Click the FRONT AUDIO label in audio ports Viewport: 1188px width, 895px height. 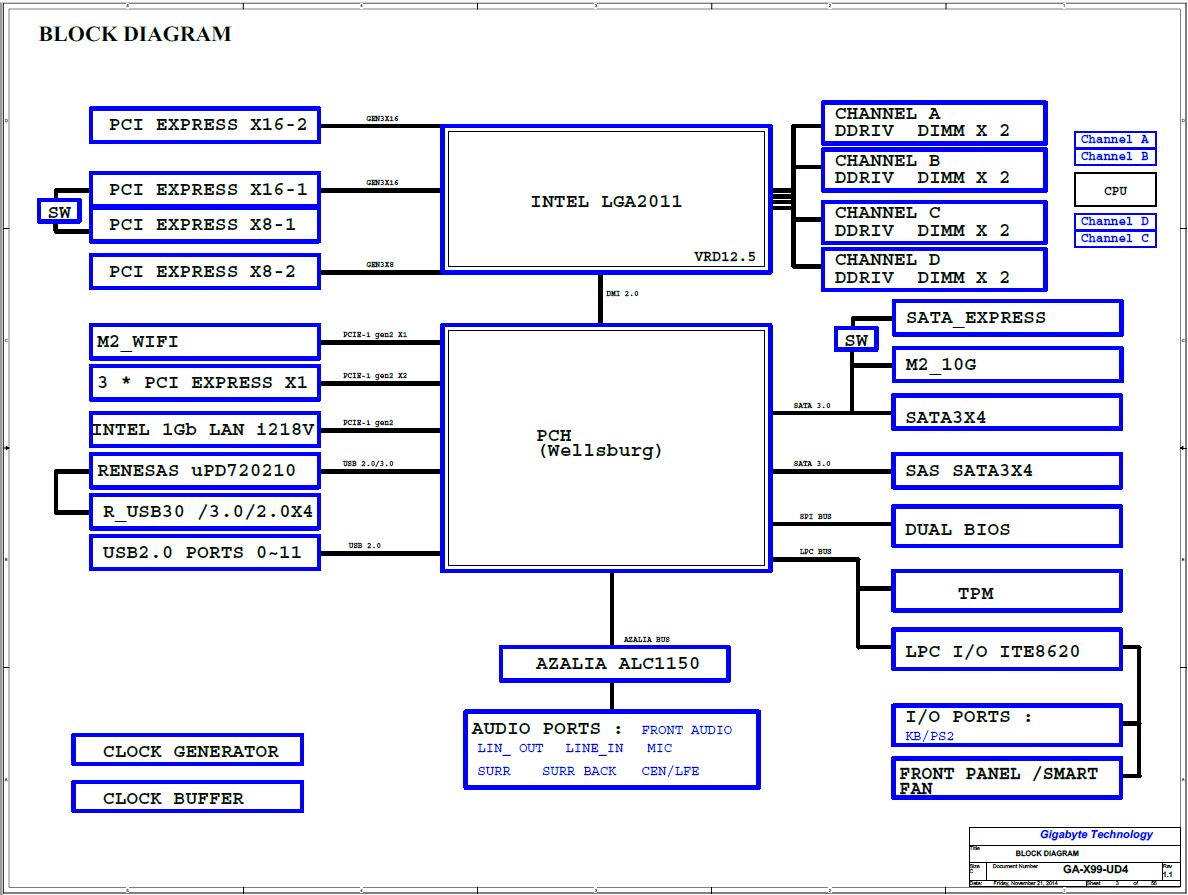(x=686, y=730)
